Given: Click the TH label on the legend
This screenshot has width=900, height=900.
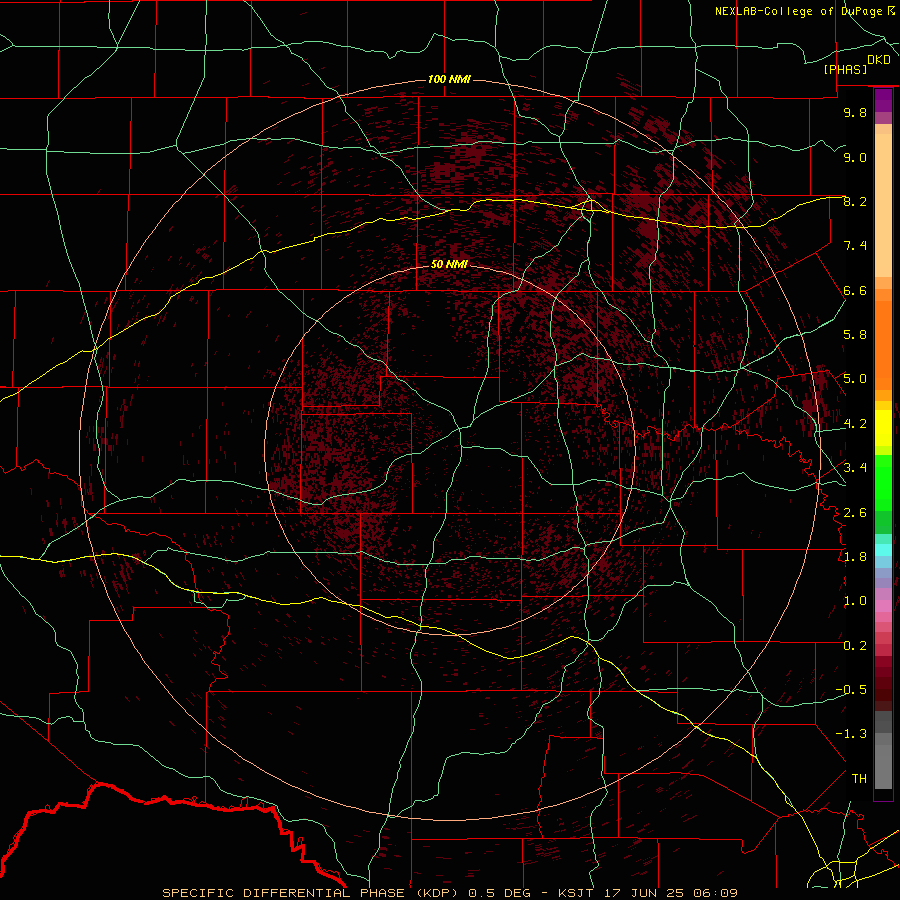Looking at the screenshot, I should click(x=859, y=779).
